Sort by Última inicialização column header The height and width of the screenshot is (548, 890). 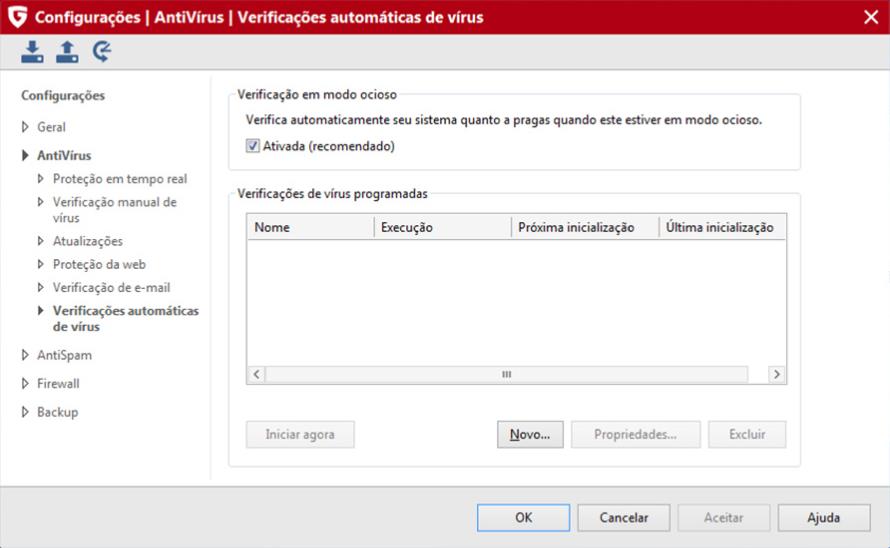pyautogui.click(x=723, y=227)
